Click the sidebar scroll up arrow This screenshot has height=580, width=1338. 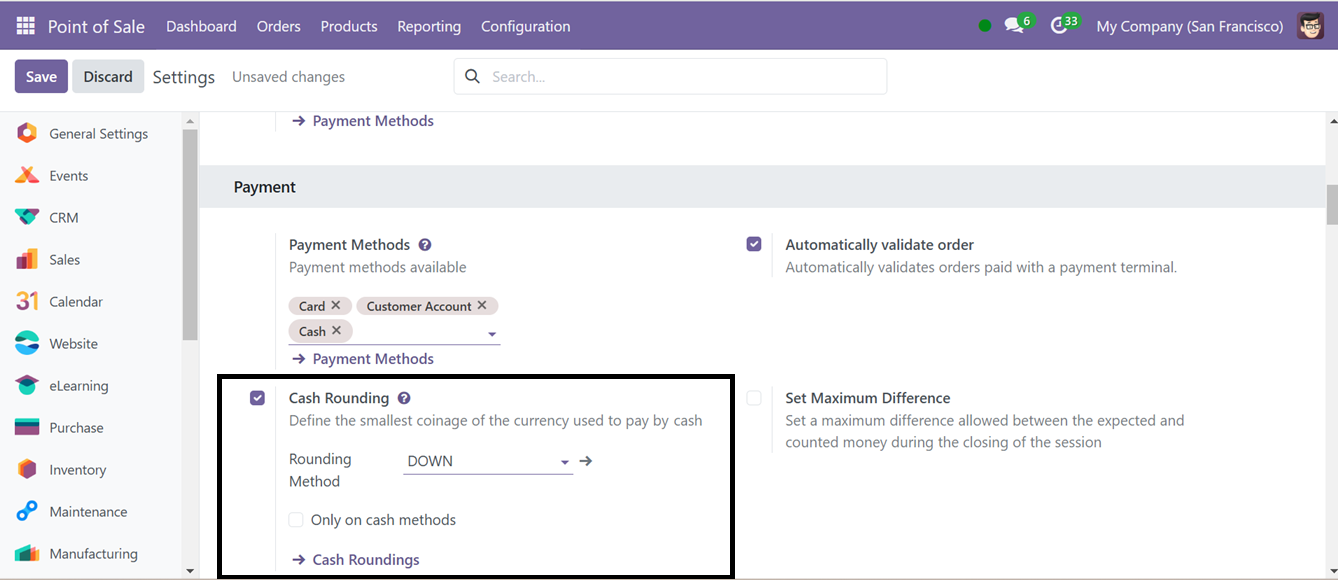pyautogui.click(x=190, y=121)
